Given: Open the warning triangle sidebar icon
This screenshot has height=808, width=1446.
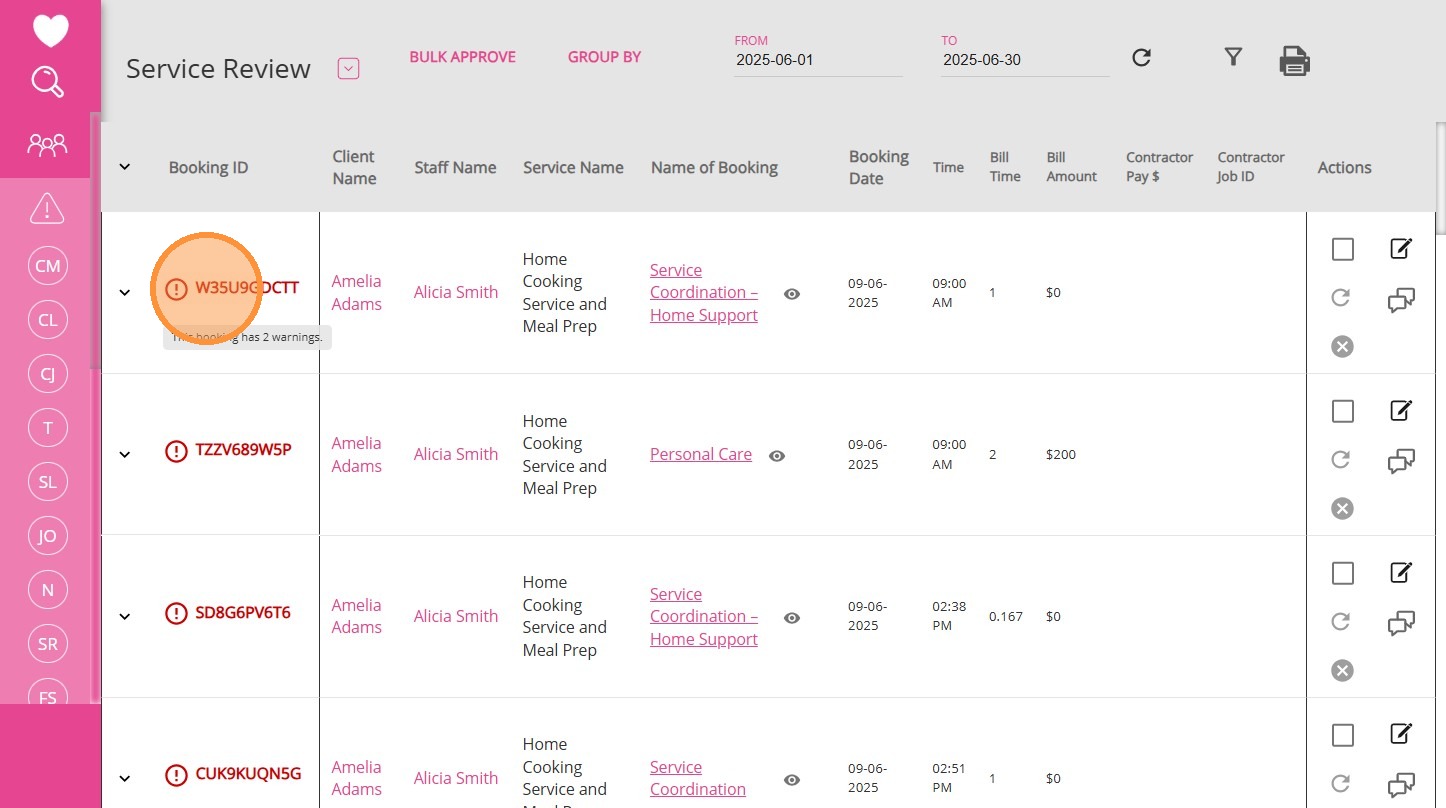Looking at the screenshot, I should [47, 208].
